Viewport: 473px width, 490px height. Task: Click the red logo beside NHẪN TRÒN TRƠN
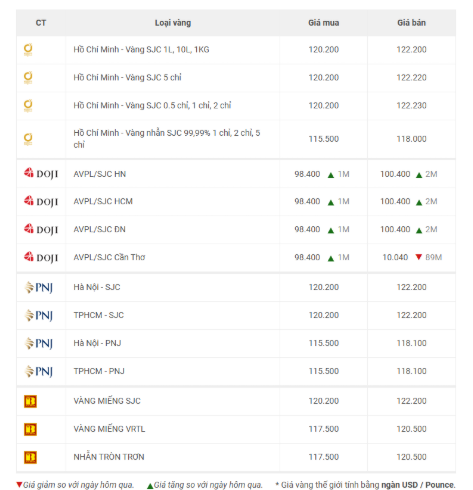[x=30, y=457]
